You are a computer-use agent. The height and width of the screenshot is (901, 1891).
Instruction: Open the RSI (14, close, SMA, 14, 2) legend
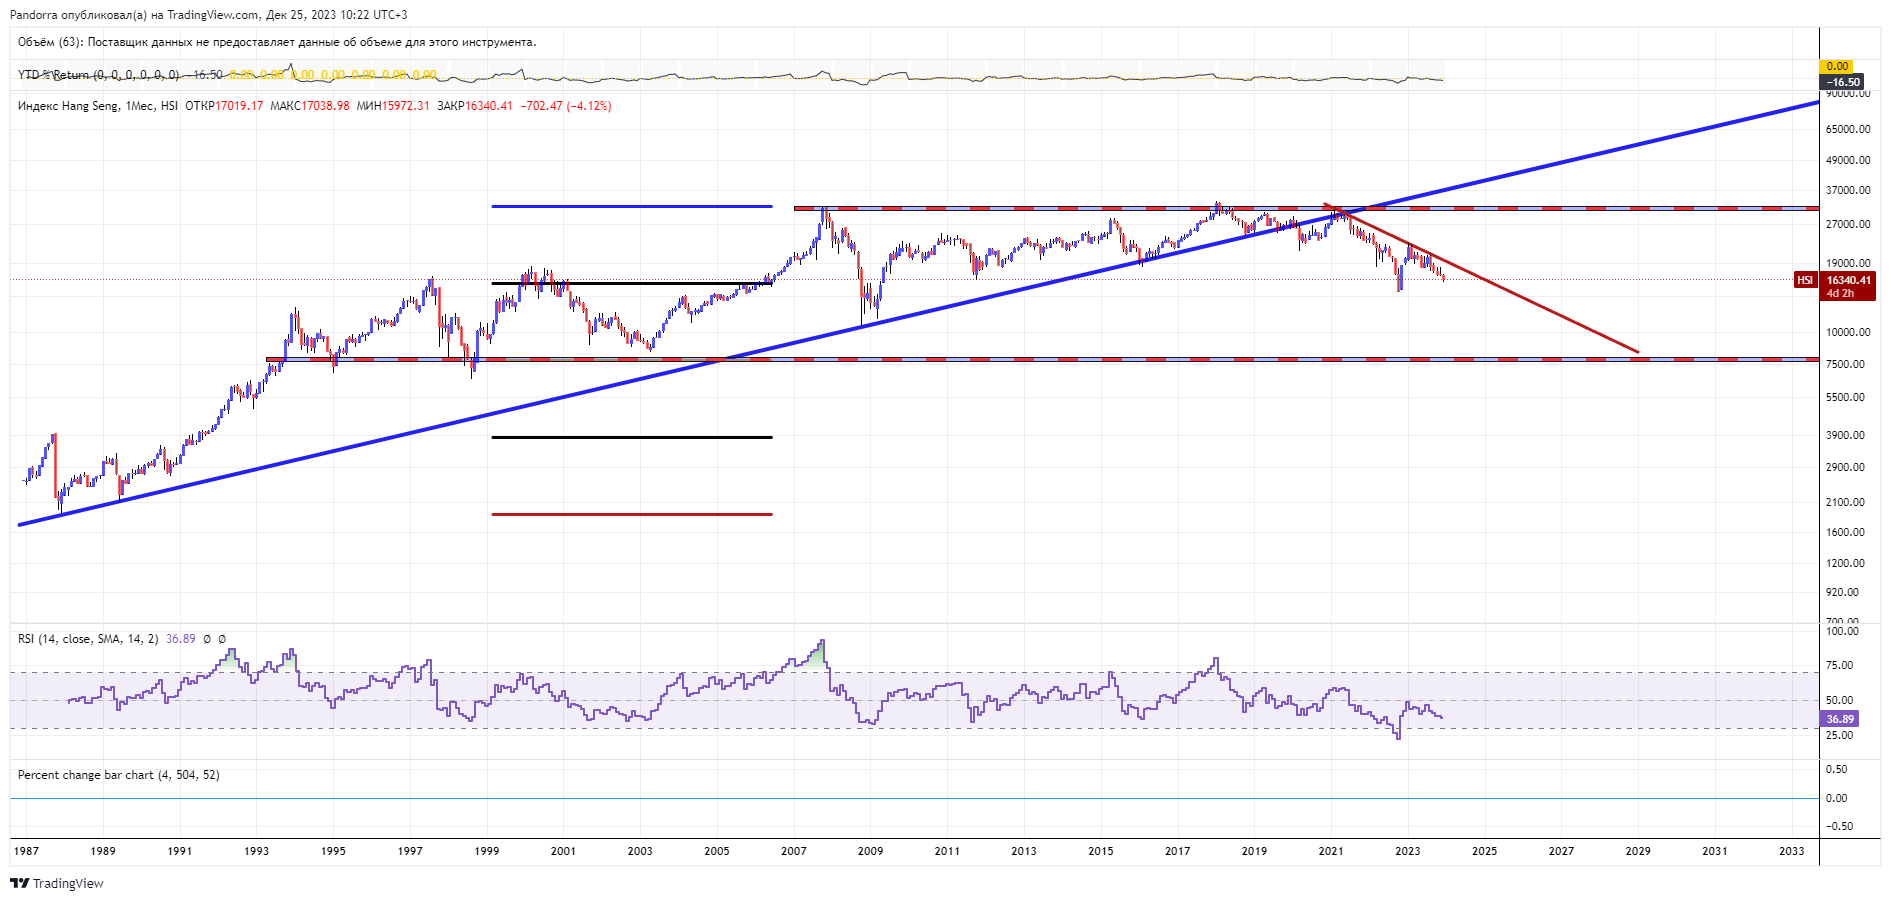(88, 639)
